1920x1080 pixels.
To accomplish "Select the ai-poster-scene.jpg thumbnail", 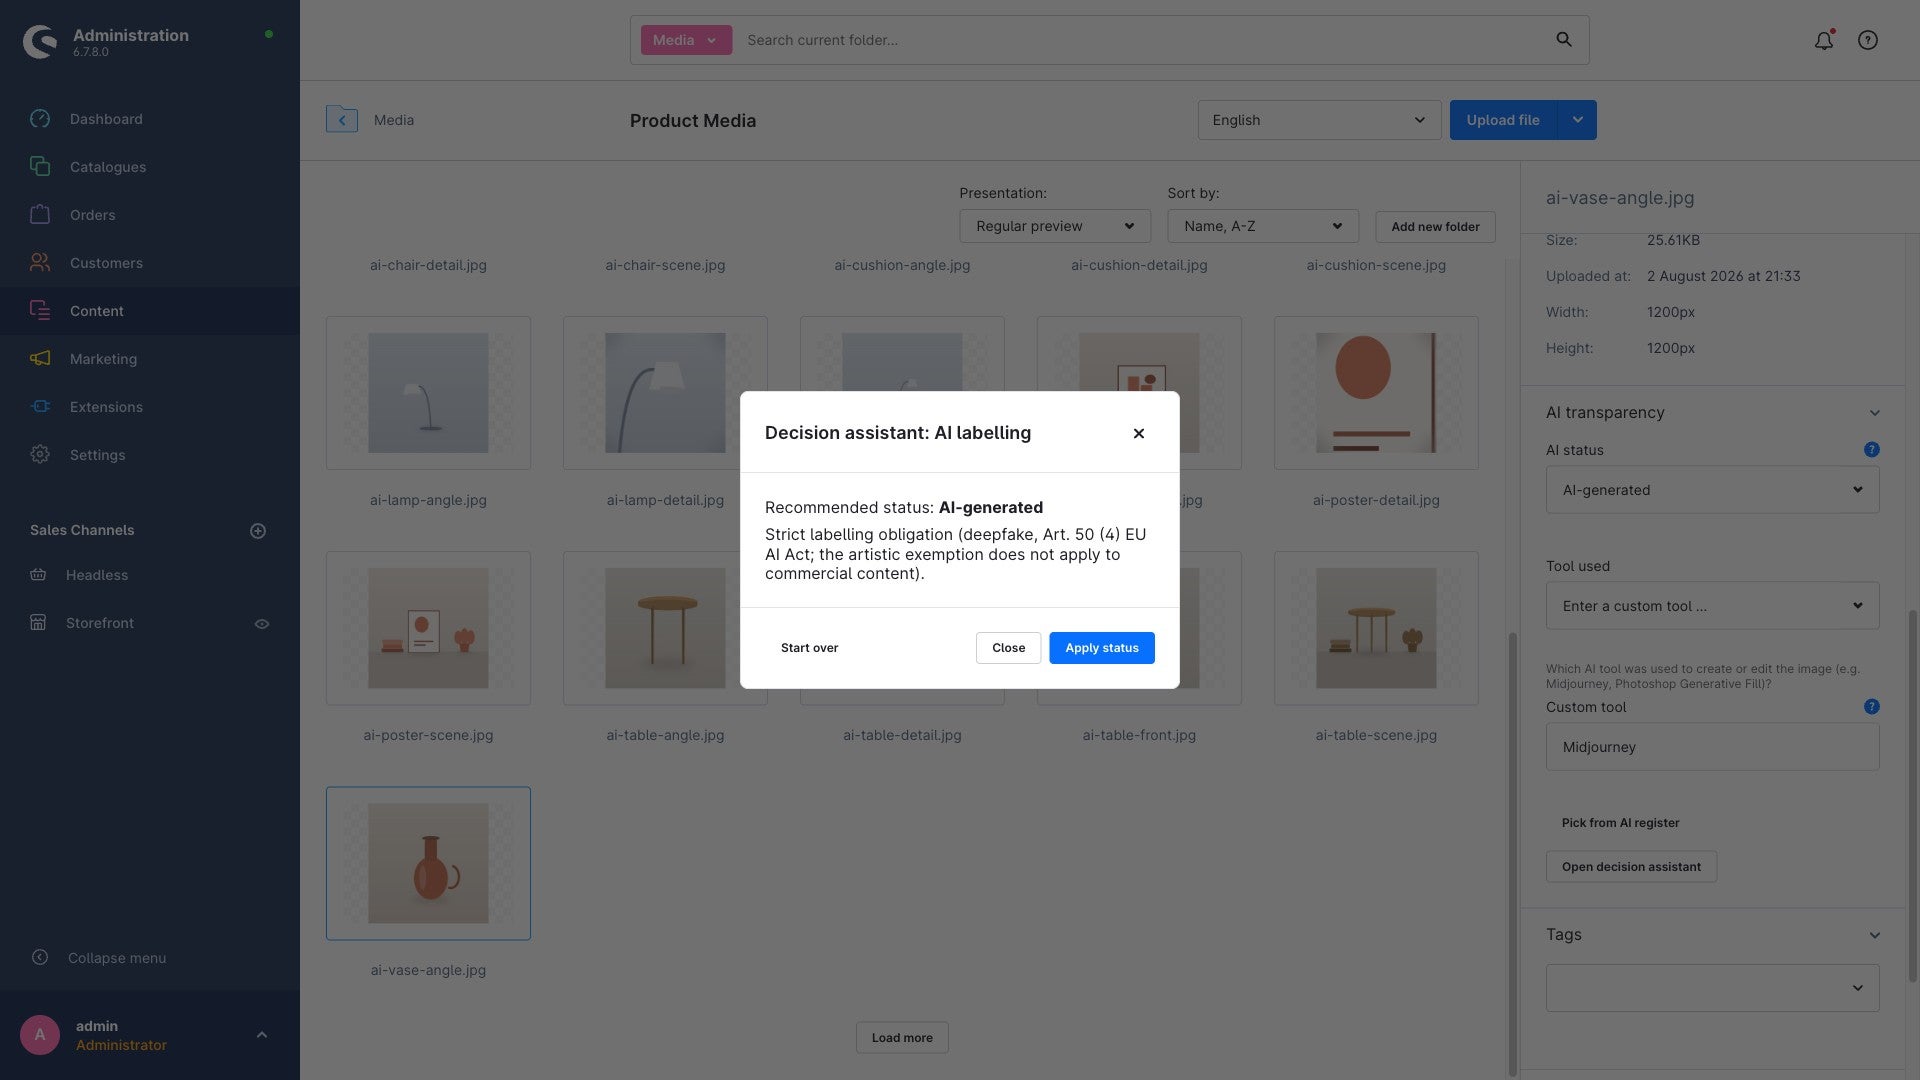I will coord(428,628).
